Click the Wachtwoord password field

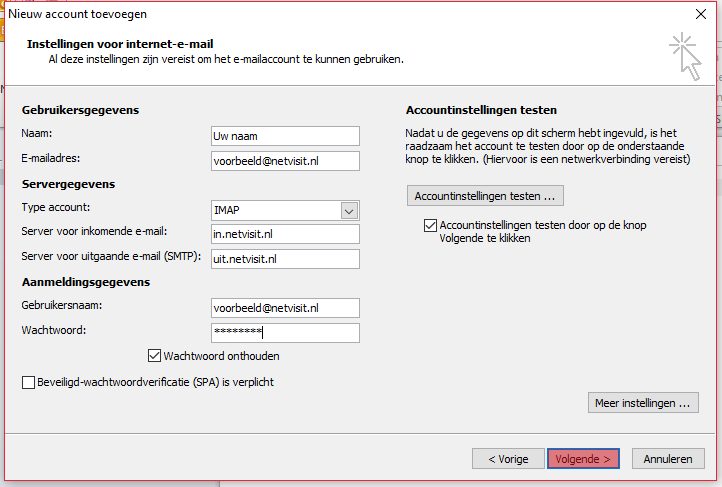285,333
